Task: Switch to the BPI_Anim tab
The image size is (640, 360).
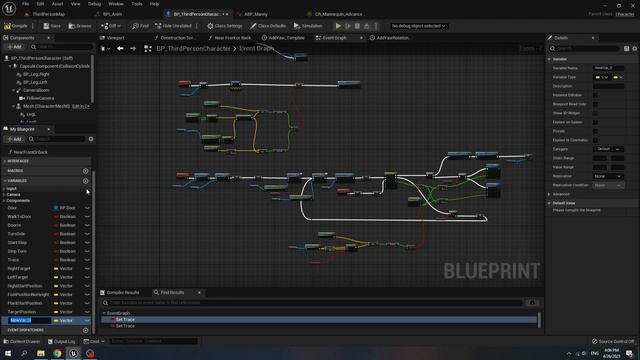Action: pos(109,14)
